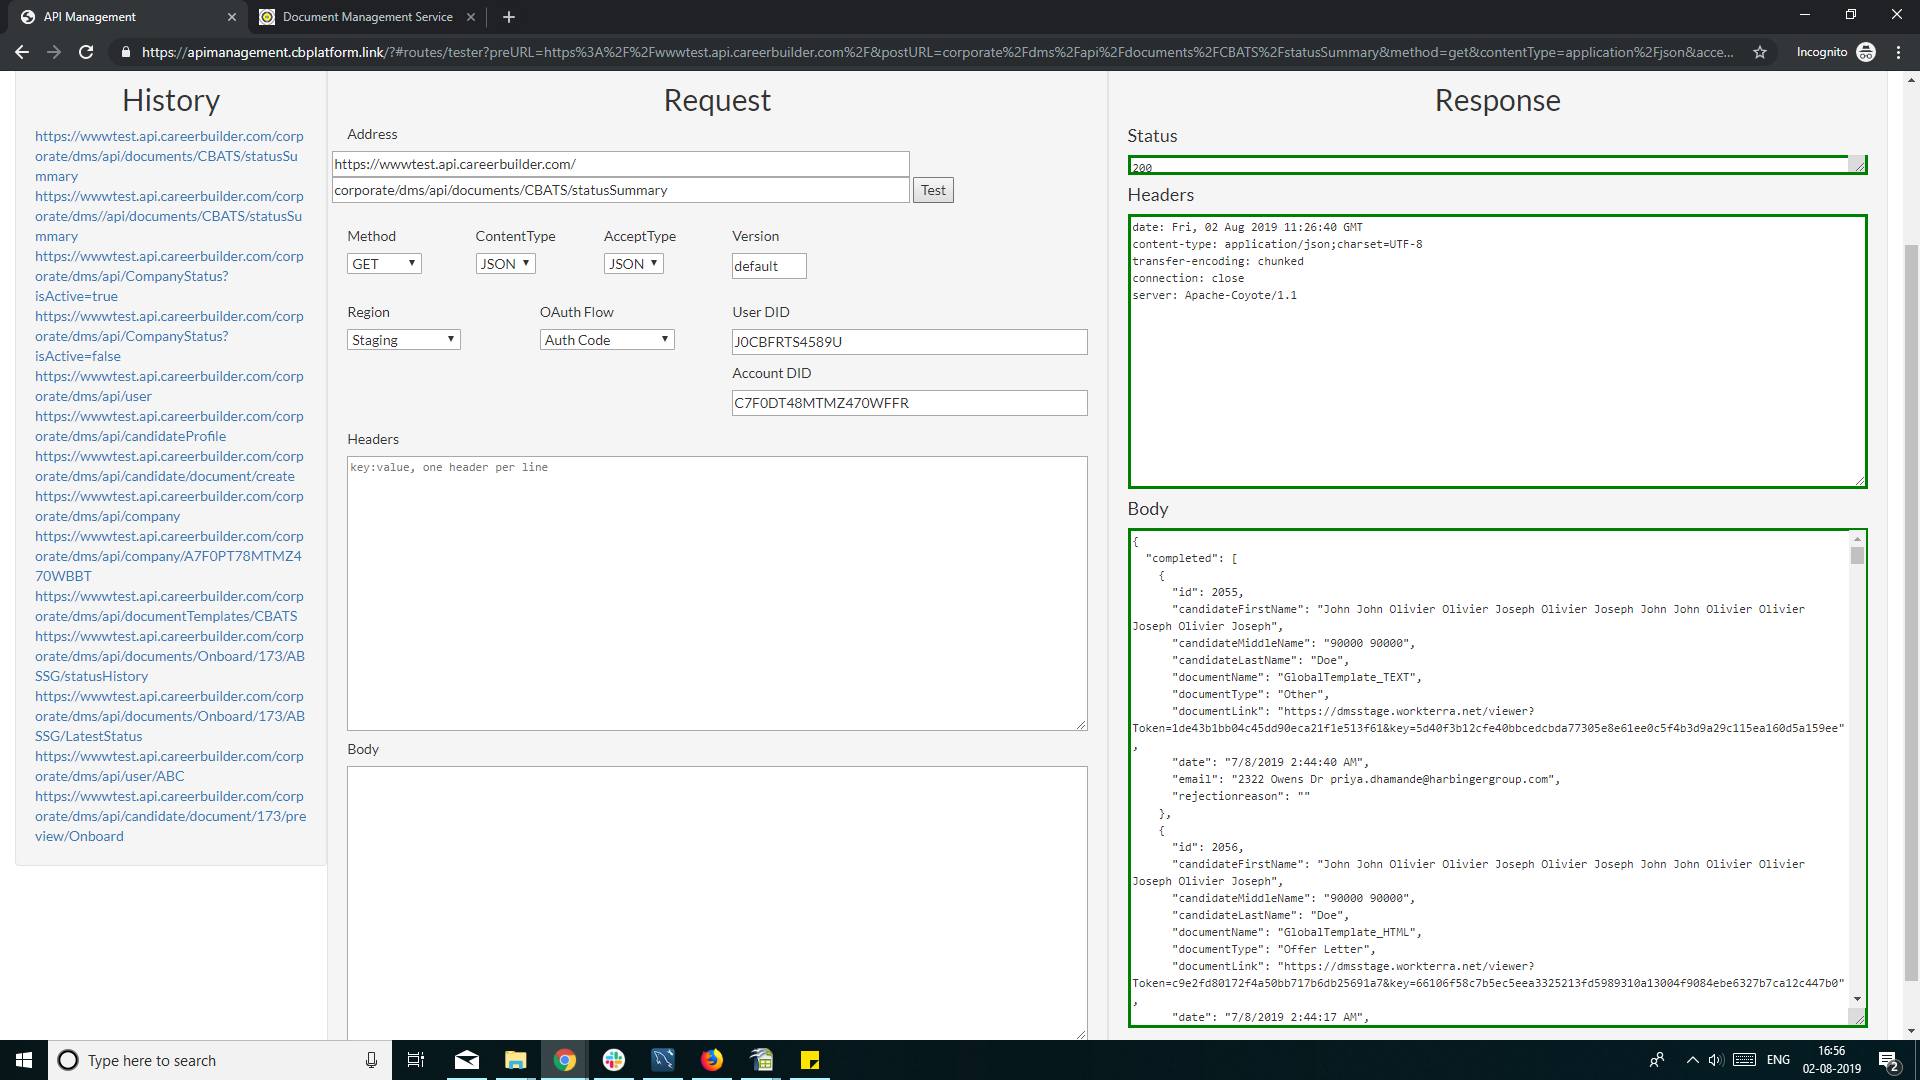The width and height of the screenshot is (1920, 1080).
Task: Expand the OAuth Flow Auth Code dropdown
Action: coord(606,340)
